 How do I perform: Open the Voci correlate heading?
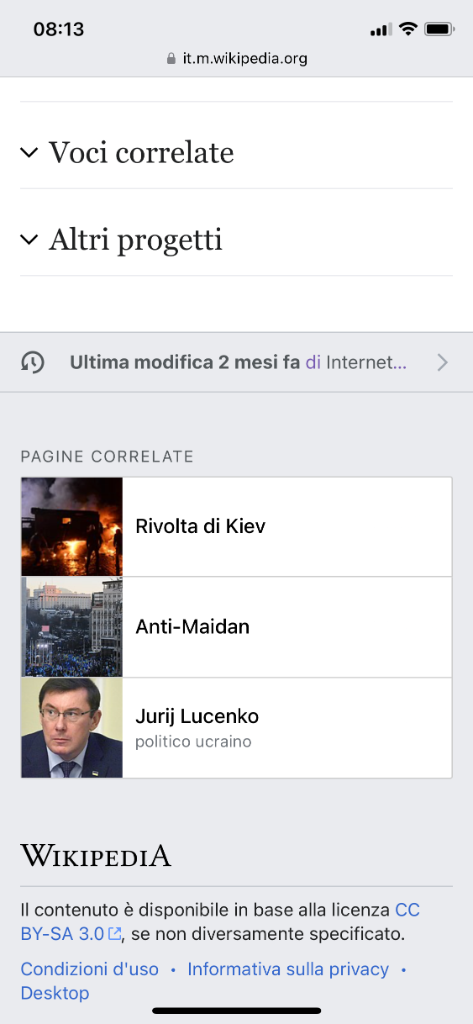(x=141, y=153)
